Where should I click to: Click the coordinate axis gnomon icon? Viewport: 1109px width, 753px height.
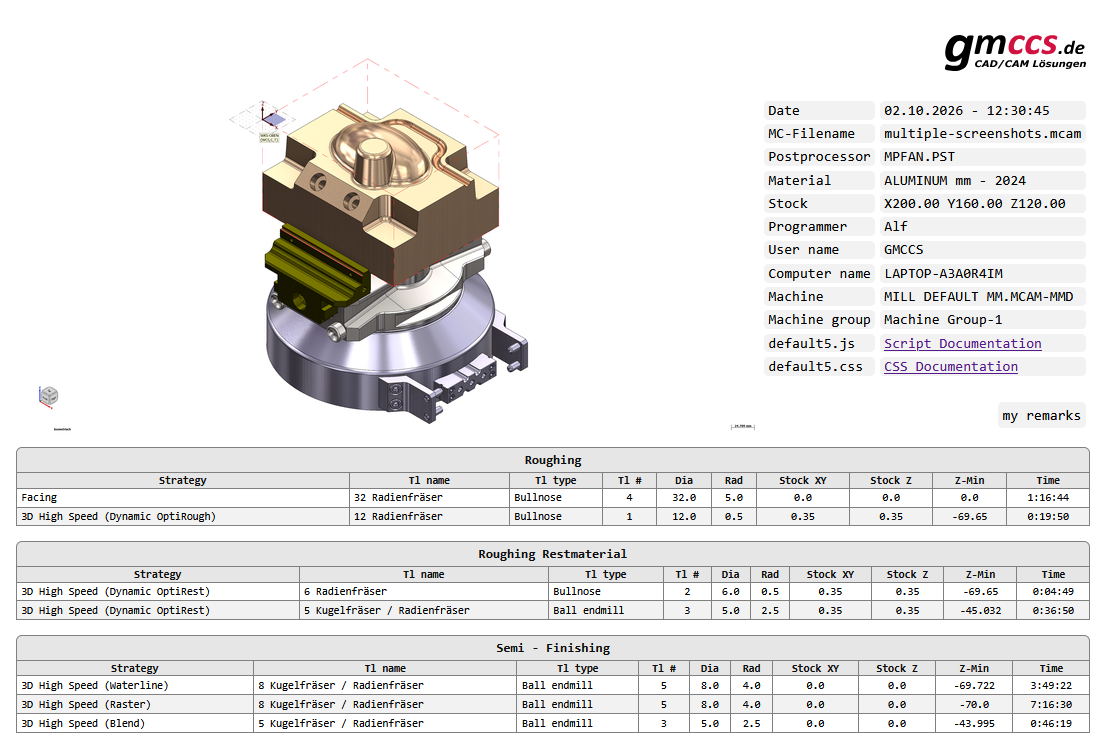(265, 121)
